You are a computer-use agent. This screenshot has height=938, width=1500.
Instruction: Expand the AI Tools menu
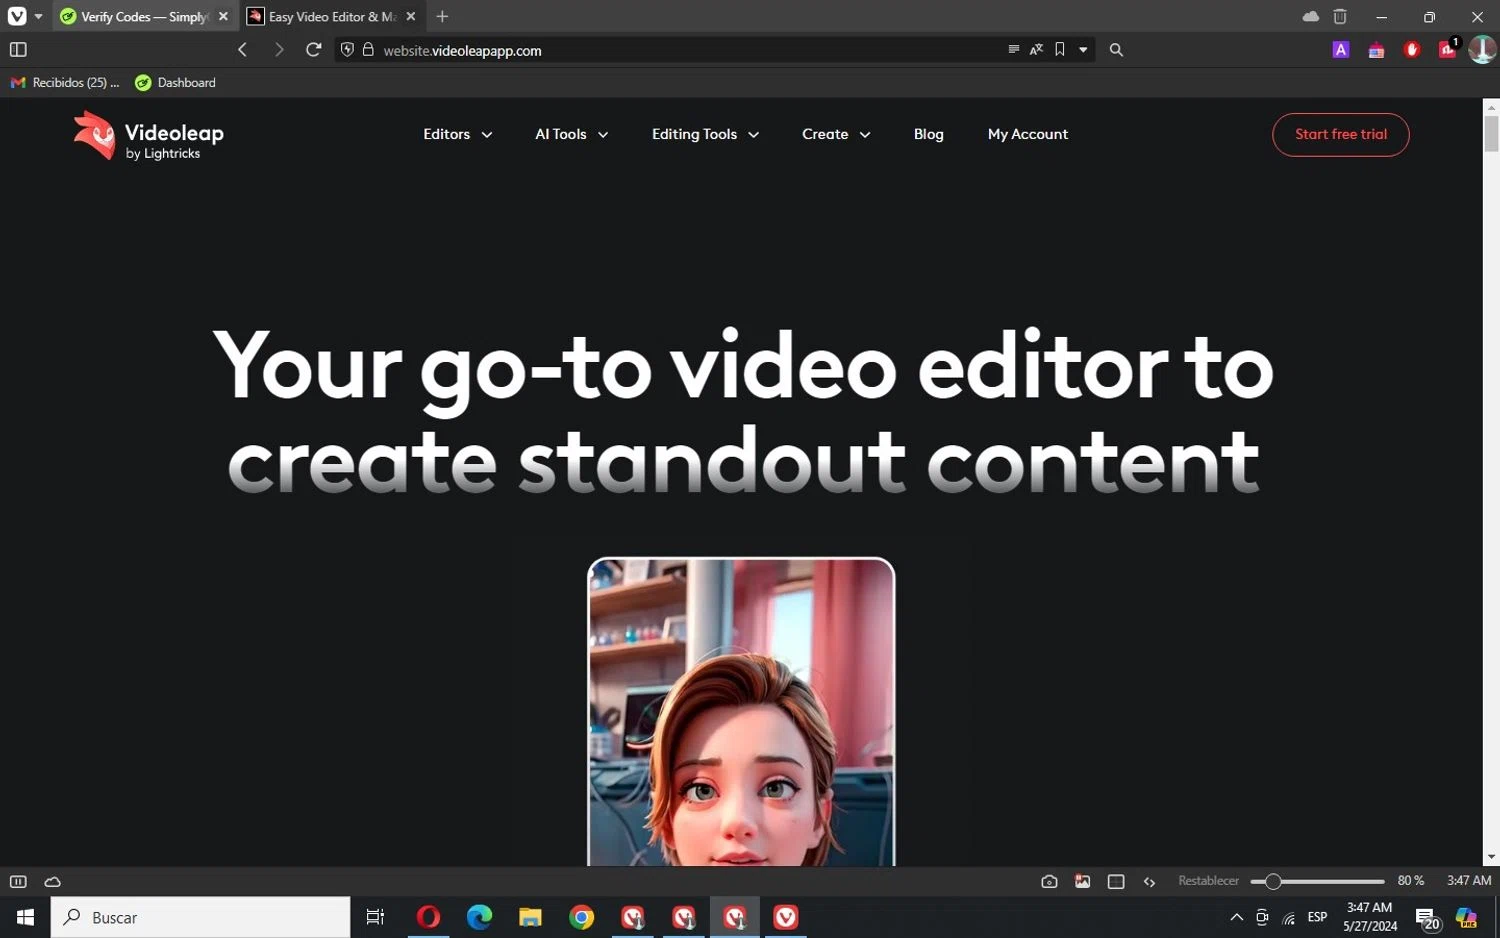[571, 134]
